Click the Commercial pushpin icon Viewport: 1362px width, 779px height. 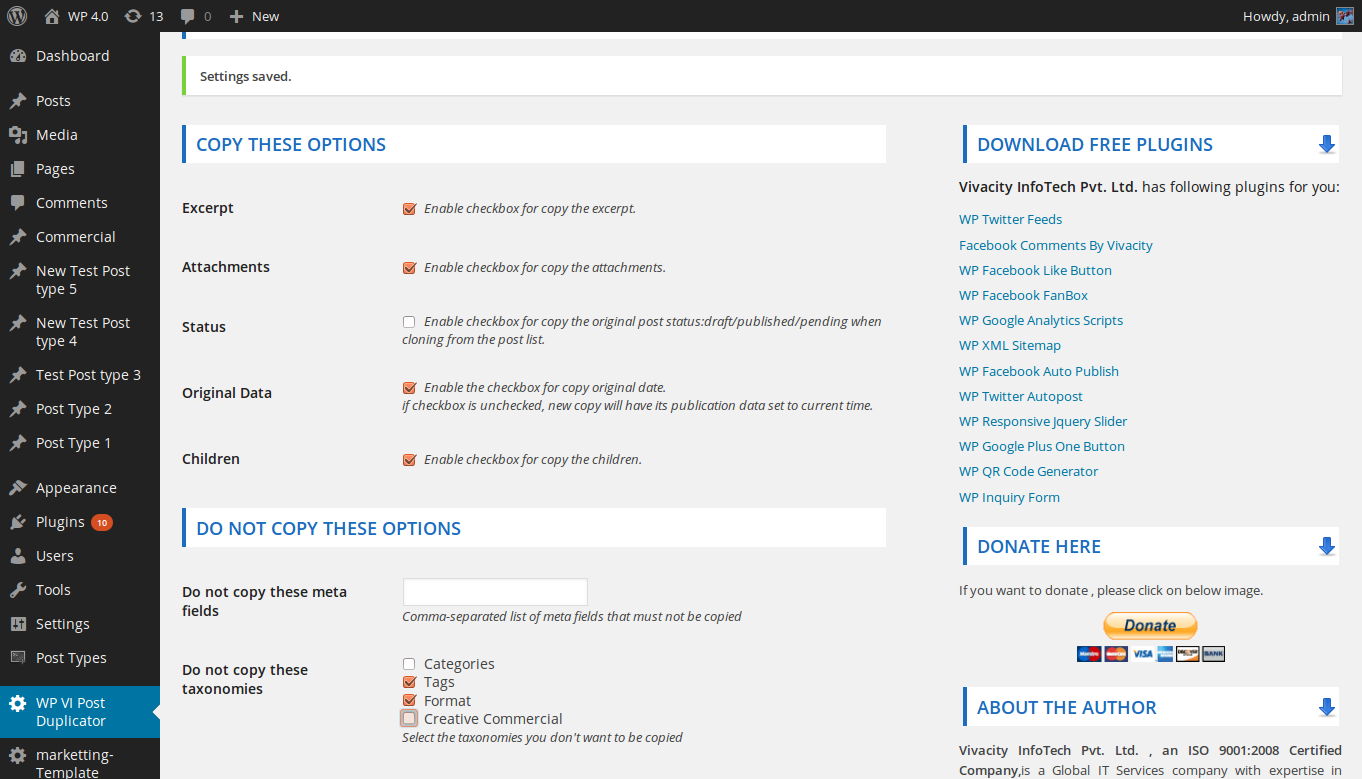[x=17, y=237]
